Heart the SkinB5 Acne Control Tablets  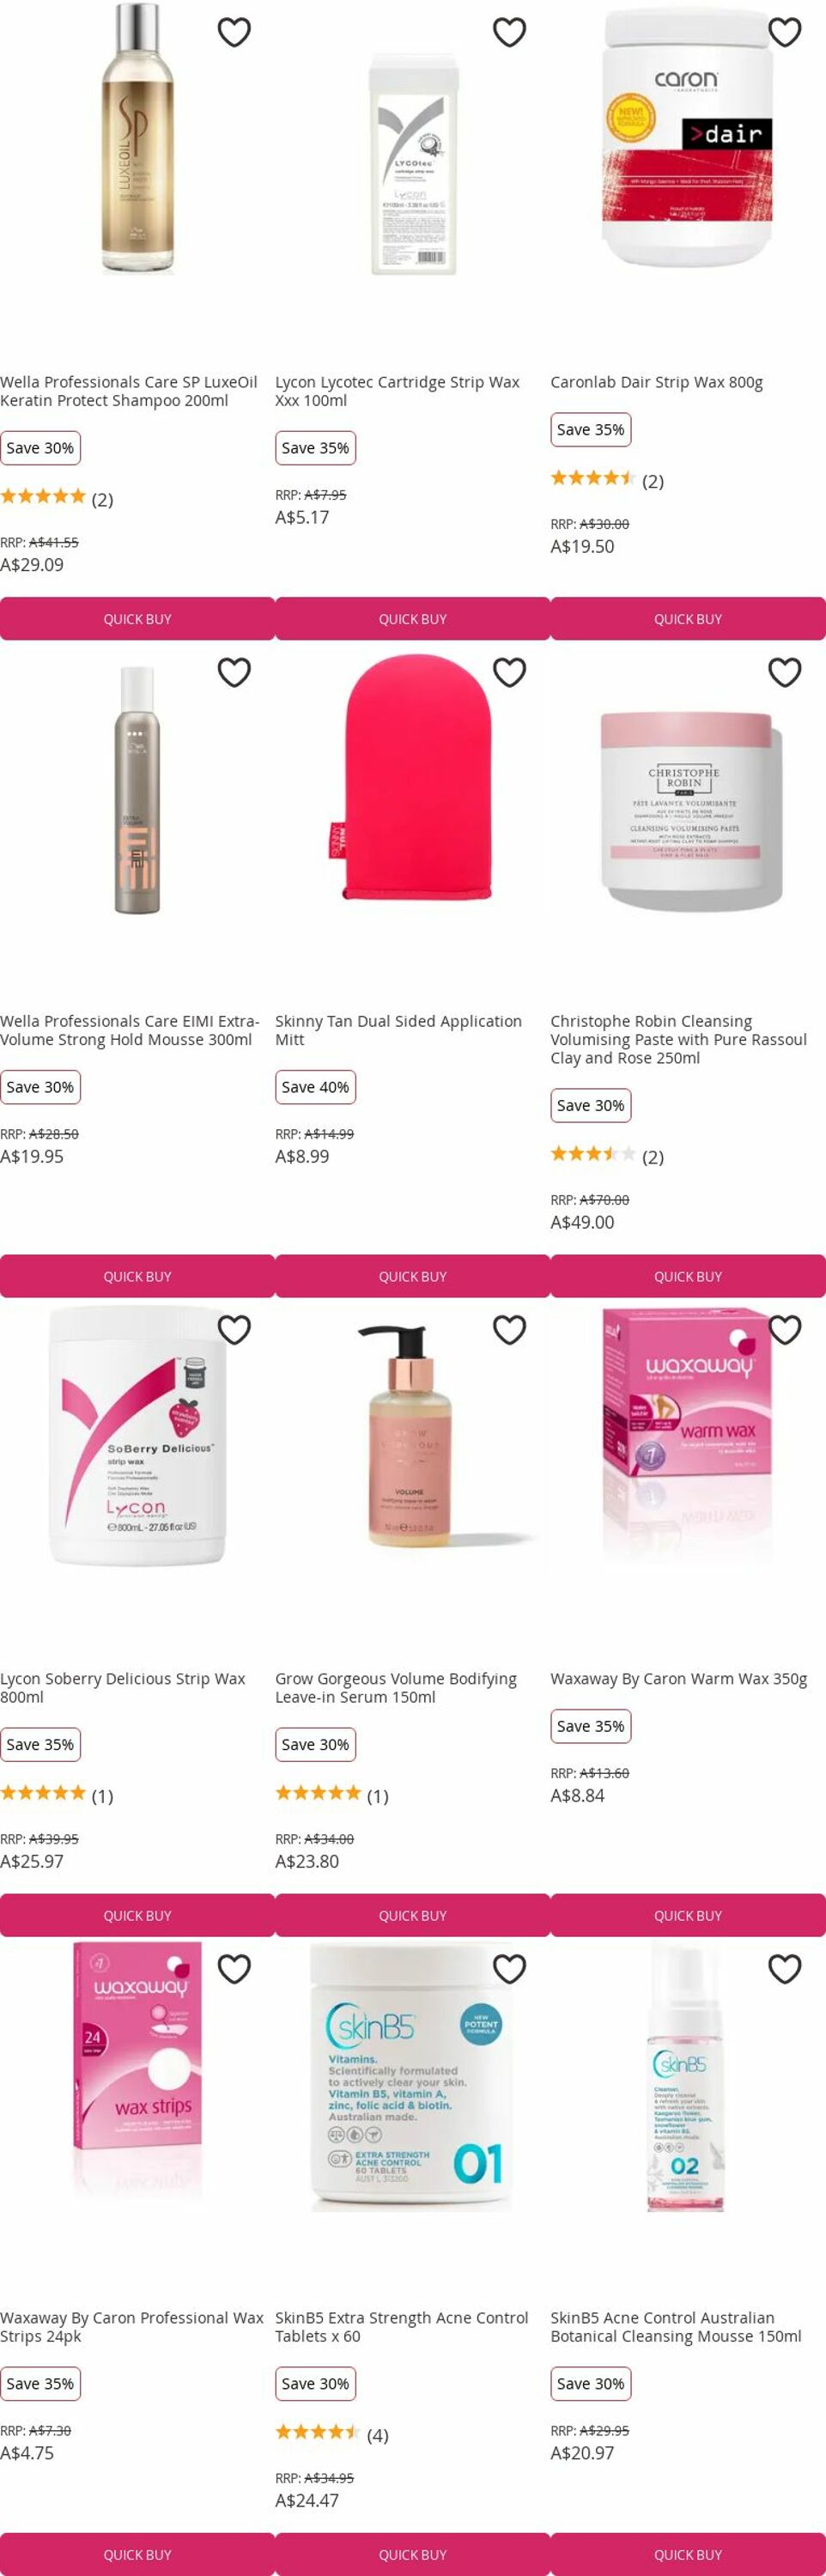pos(509,1969)
